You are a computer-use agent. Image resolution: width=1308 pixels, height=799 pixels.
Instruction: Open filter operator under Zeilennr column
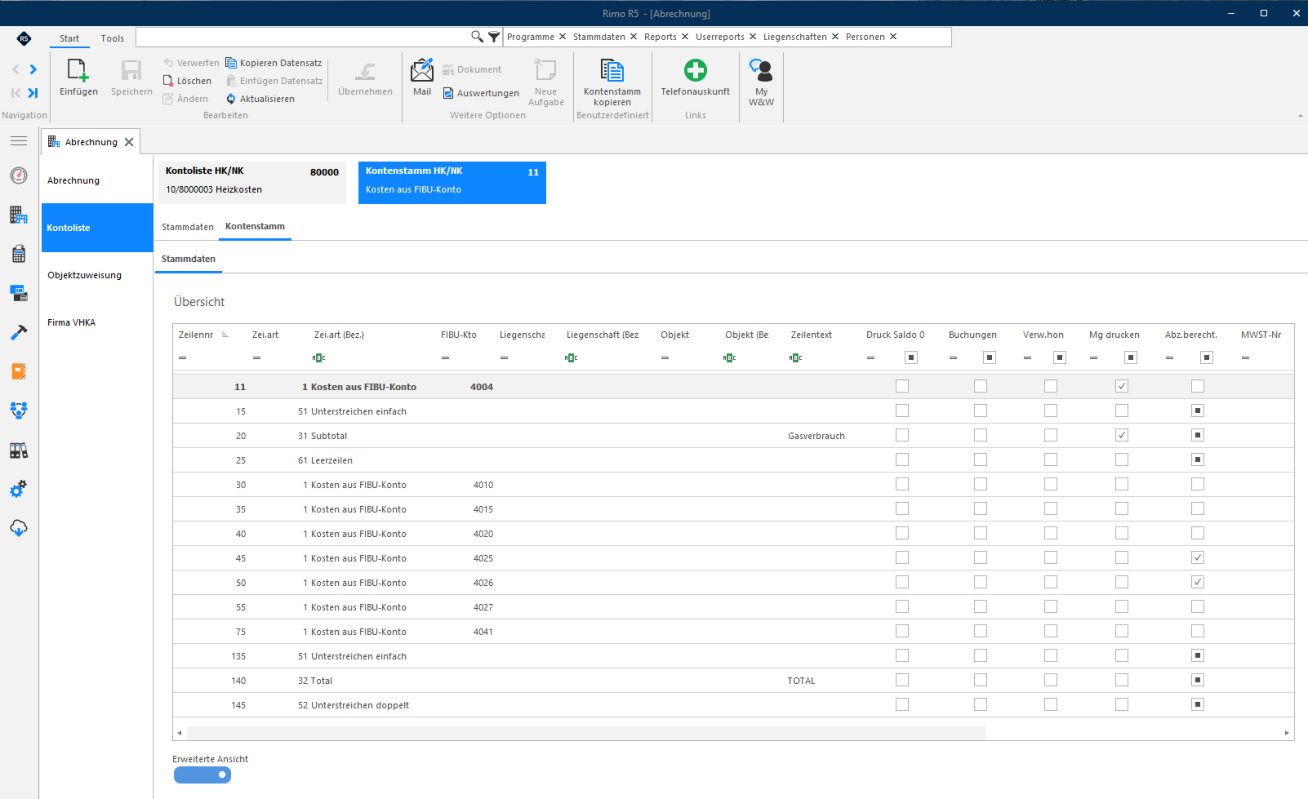[x=183, y=357]
